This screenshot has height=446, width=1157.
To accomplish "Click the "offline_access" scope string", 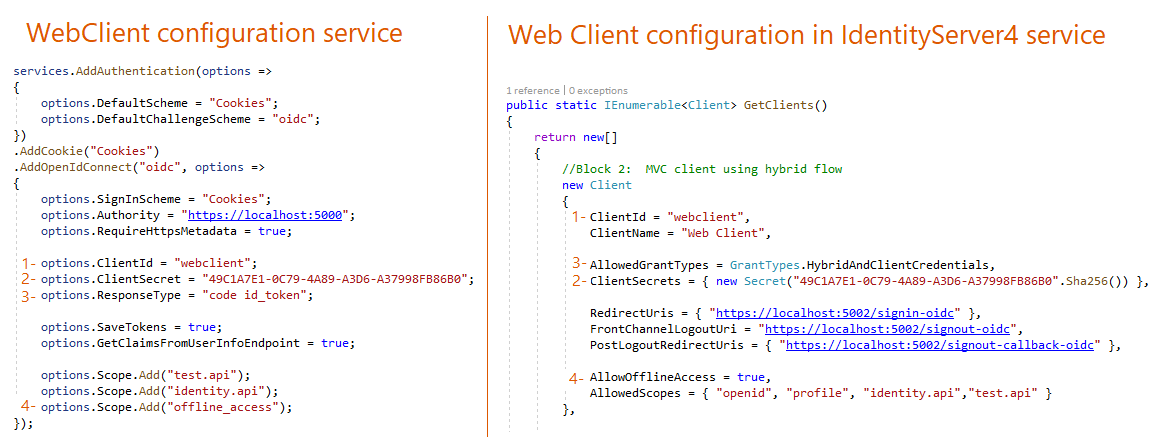I will [231, 407].
